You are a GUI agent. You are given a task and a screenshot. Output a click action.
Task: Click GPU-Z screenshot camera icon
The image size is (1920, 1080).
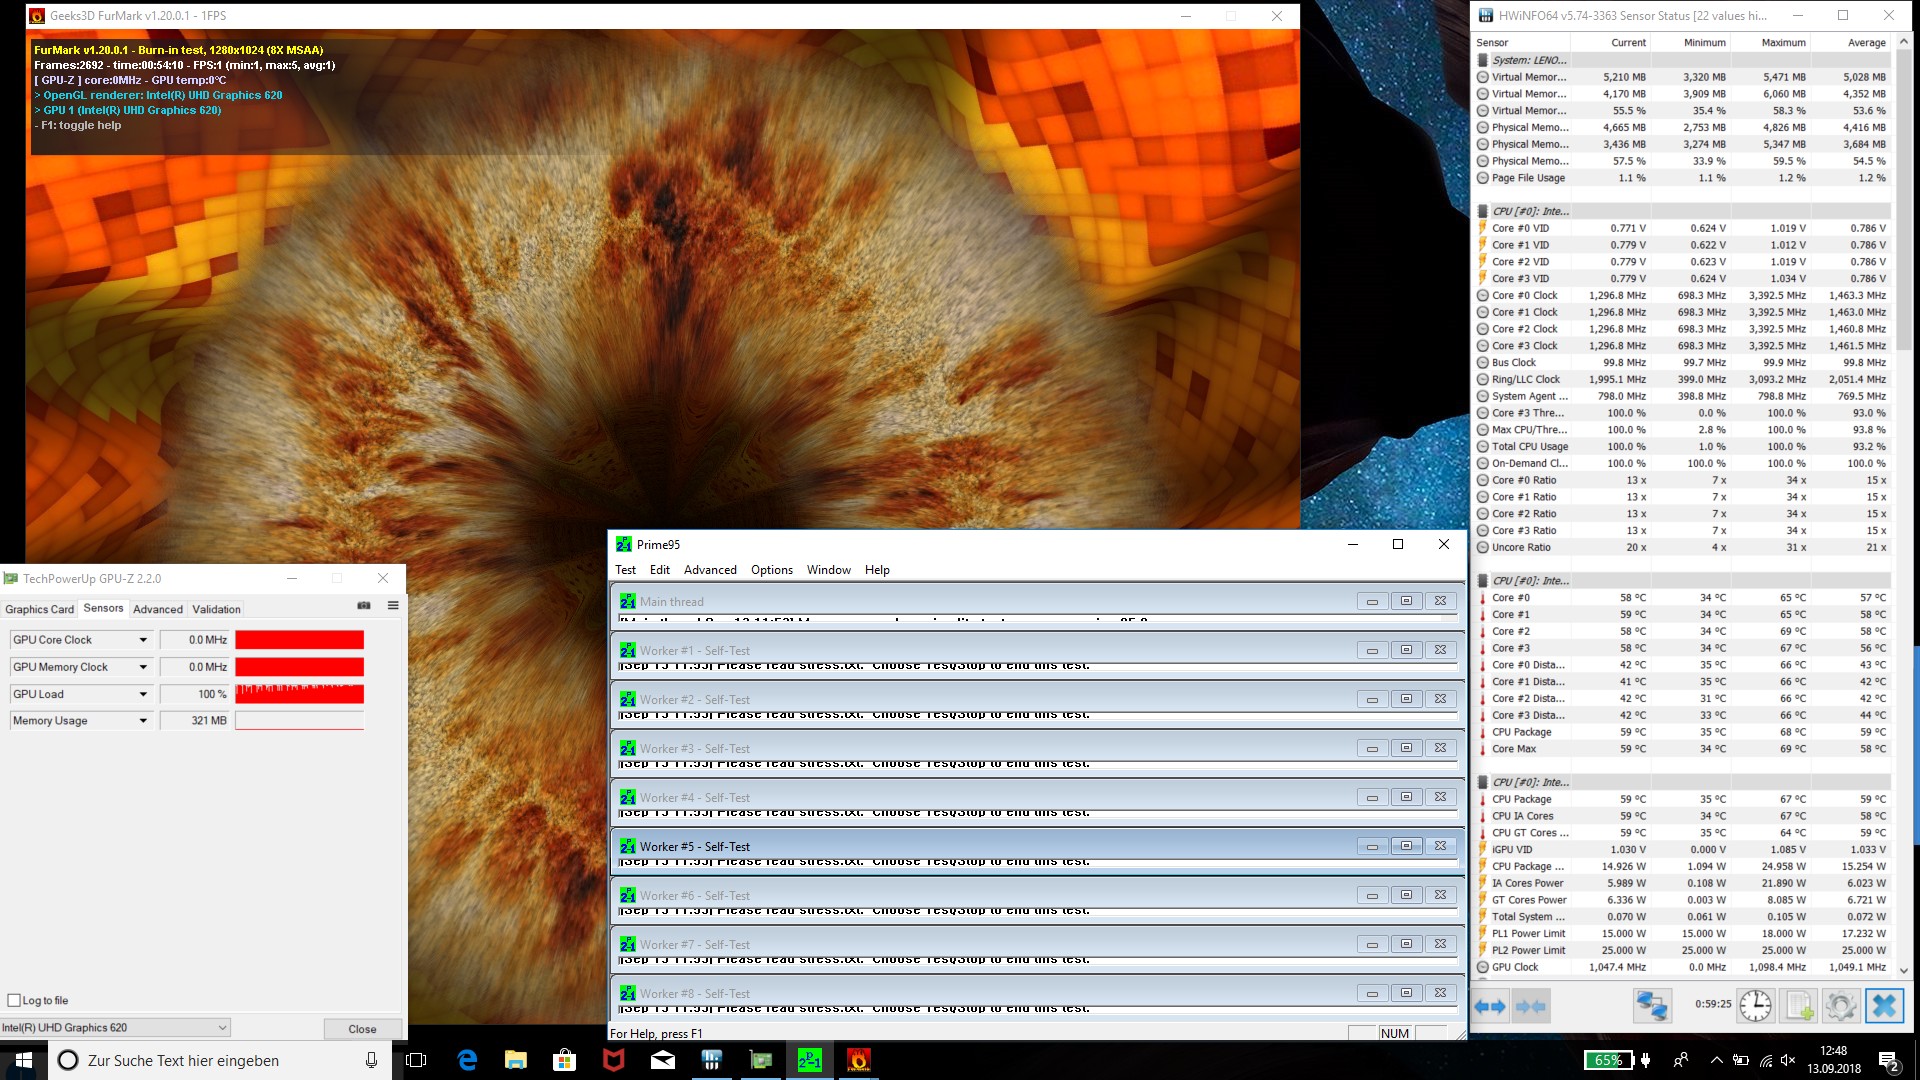pyautogui.click(x=364, y=606)
